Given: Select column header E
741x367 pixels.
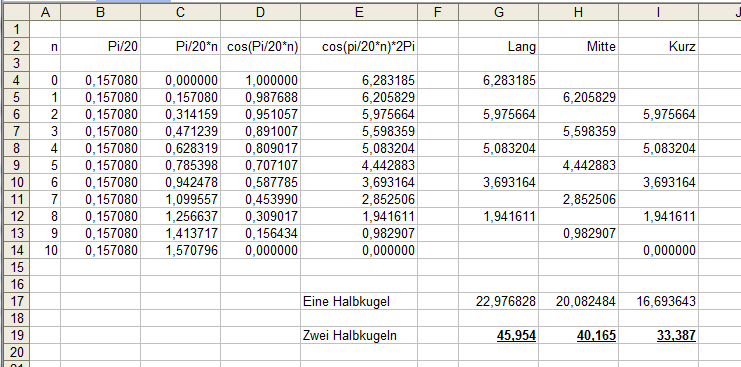Looking at the screenshot, I should (x=359, y=13).
